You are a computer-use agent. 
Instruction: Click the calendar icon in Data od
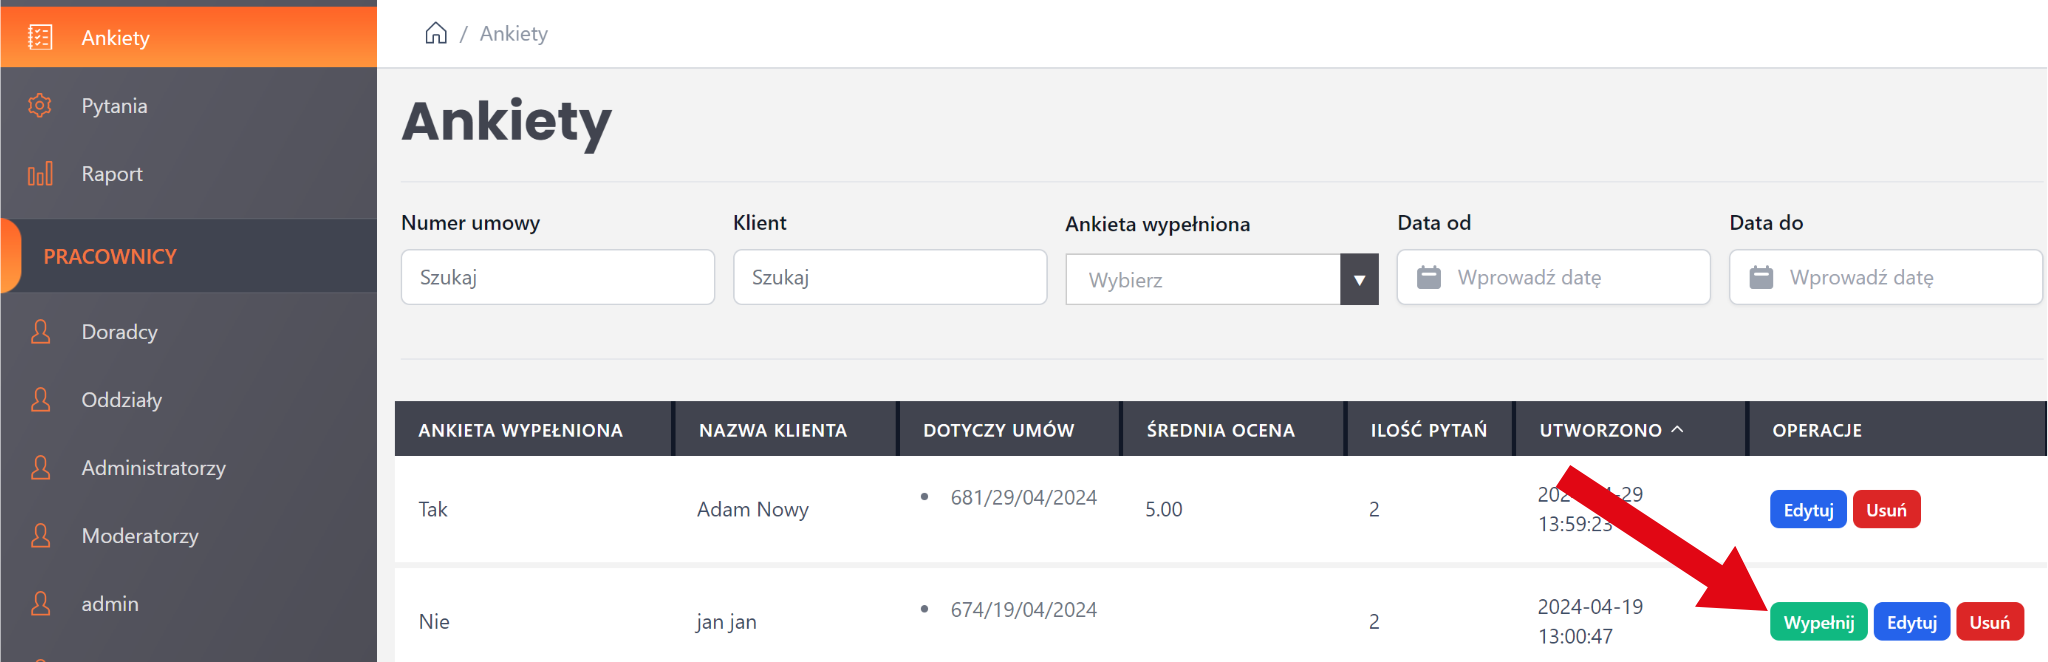tap(1429, 277)
